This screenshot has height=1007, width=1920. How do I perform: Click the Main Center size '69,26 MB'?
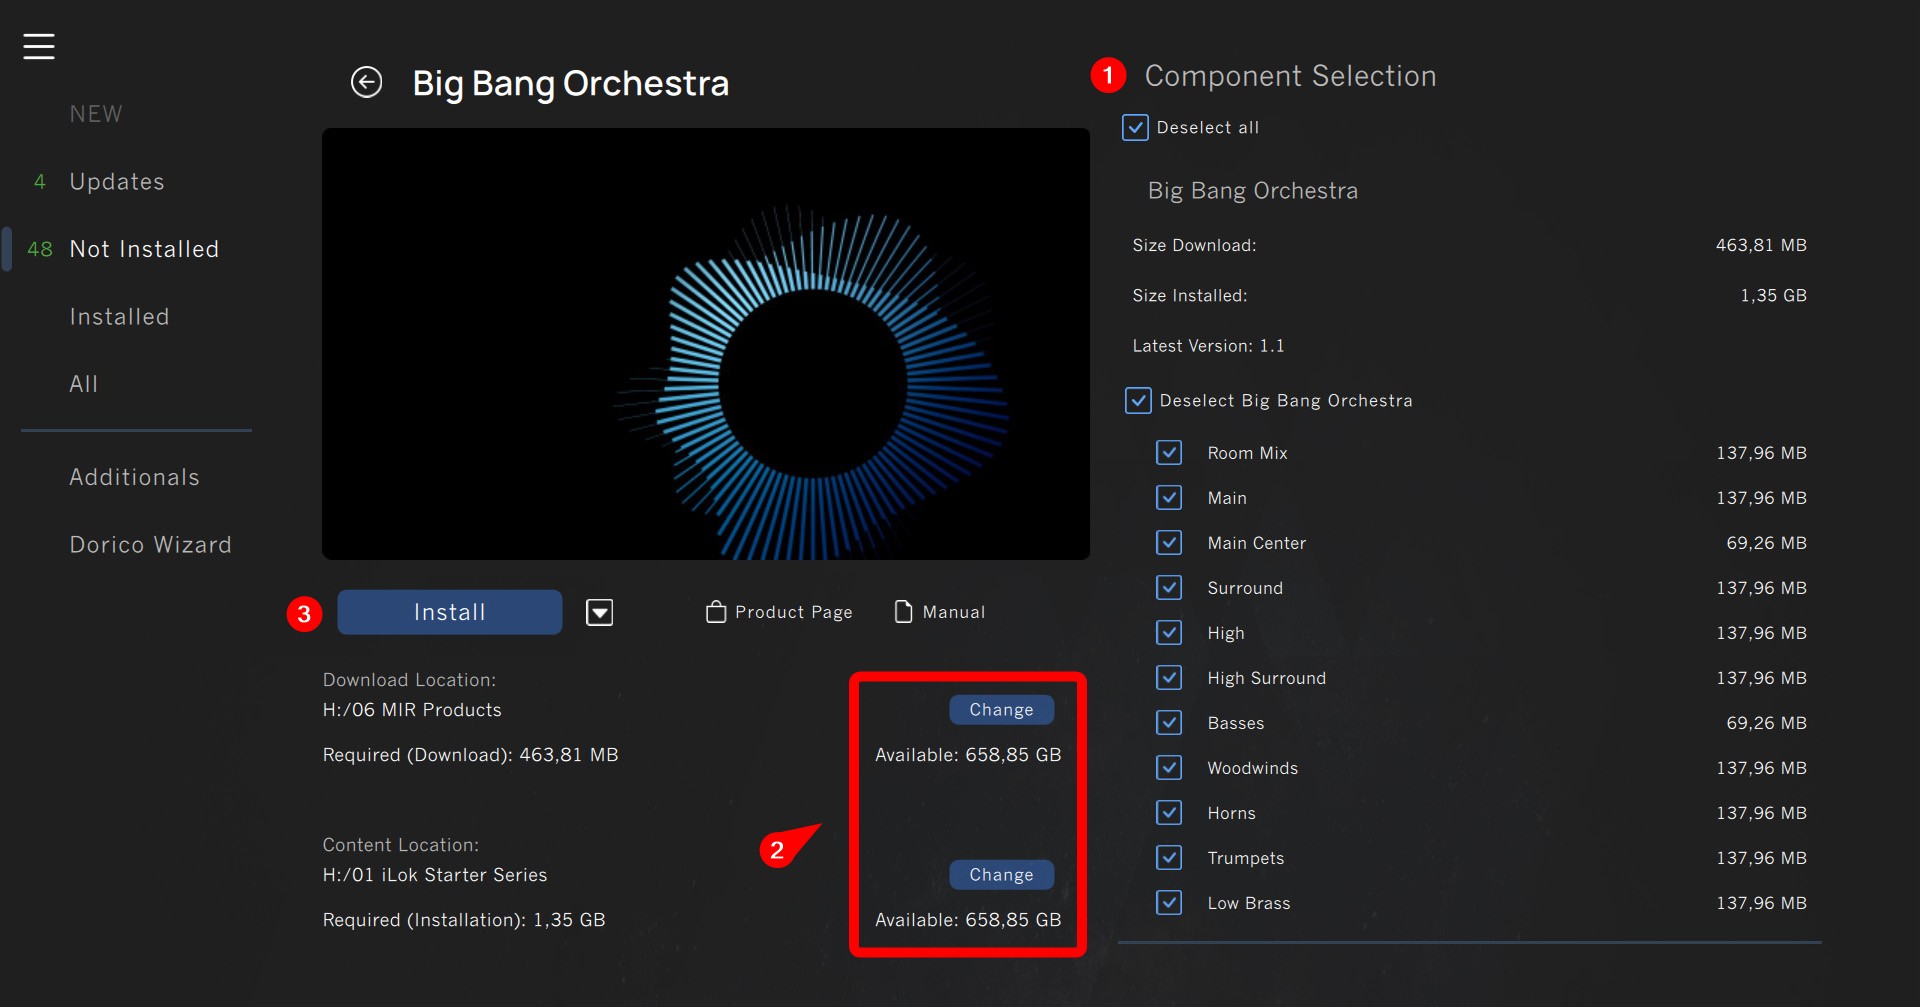[x=1766, y=543]
